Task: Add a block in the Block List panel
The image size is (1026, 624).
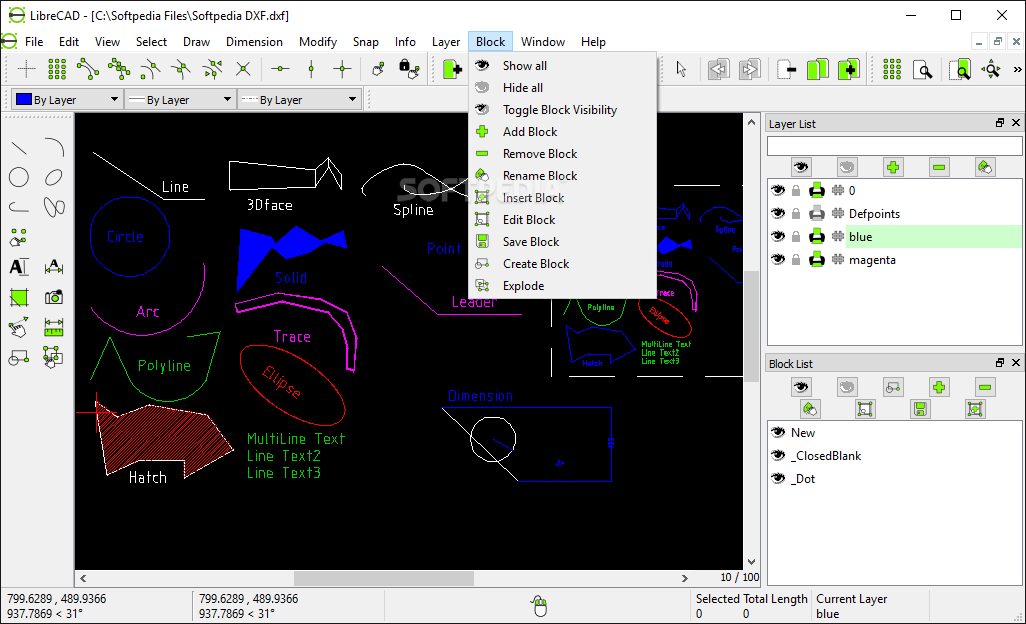Action: (x=939, y=387)
